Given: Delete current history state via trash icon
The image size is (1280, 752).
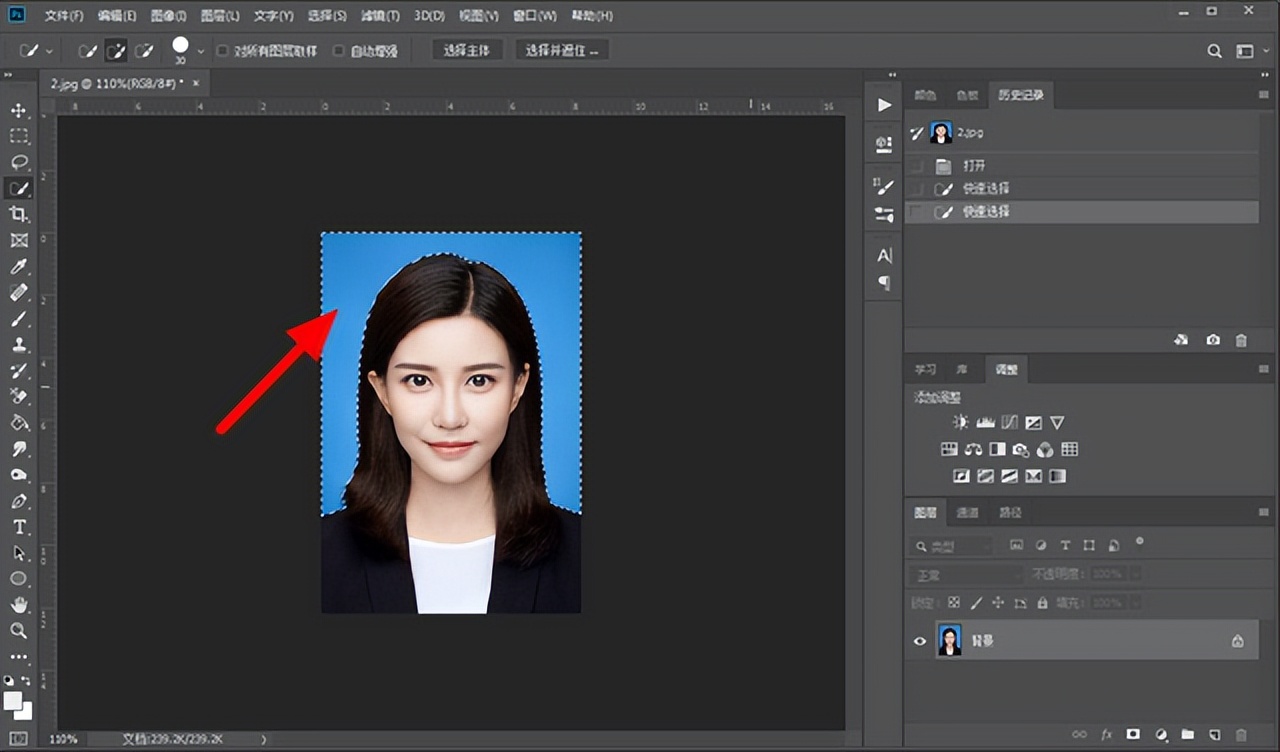Looking at the screenshot, I should (x=1242, y=340).
